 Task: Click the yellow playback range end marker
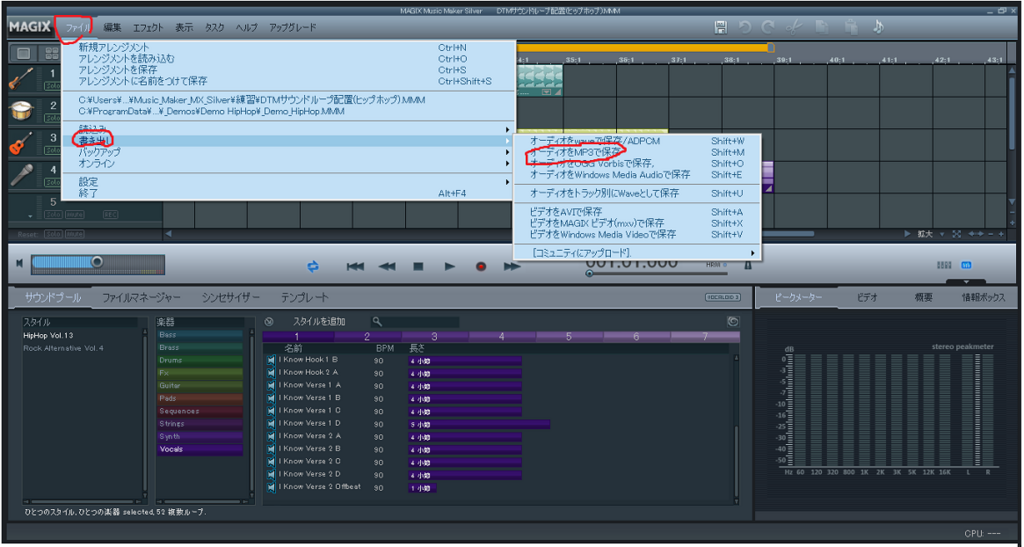pos(771,48)
